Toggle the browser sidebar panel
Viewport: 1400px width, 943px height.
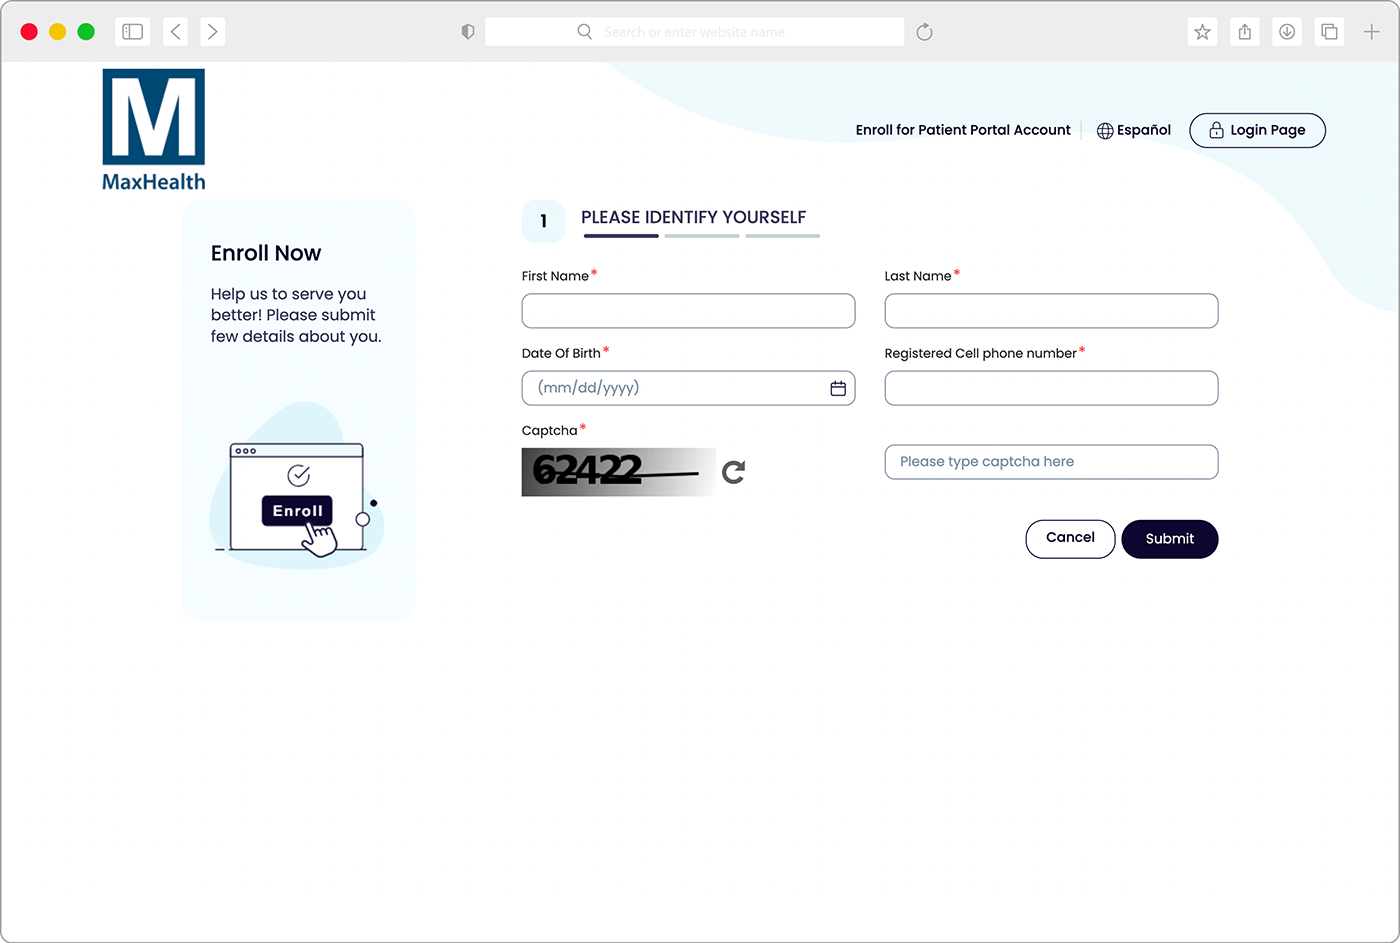(133, 32)
